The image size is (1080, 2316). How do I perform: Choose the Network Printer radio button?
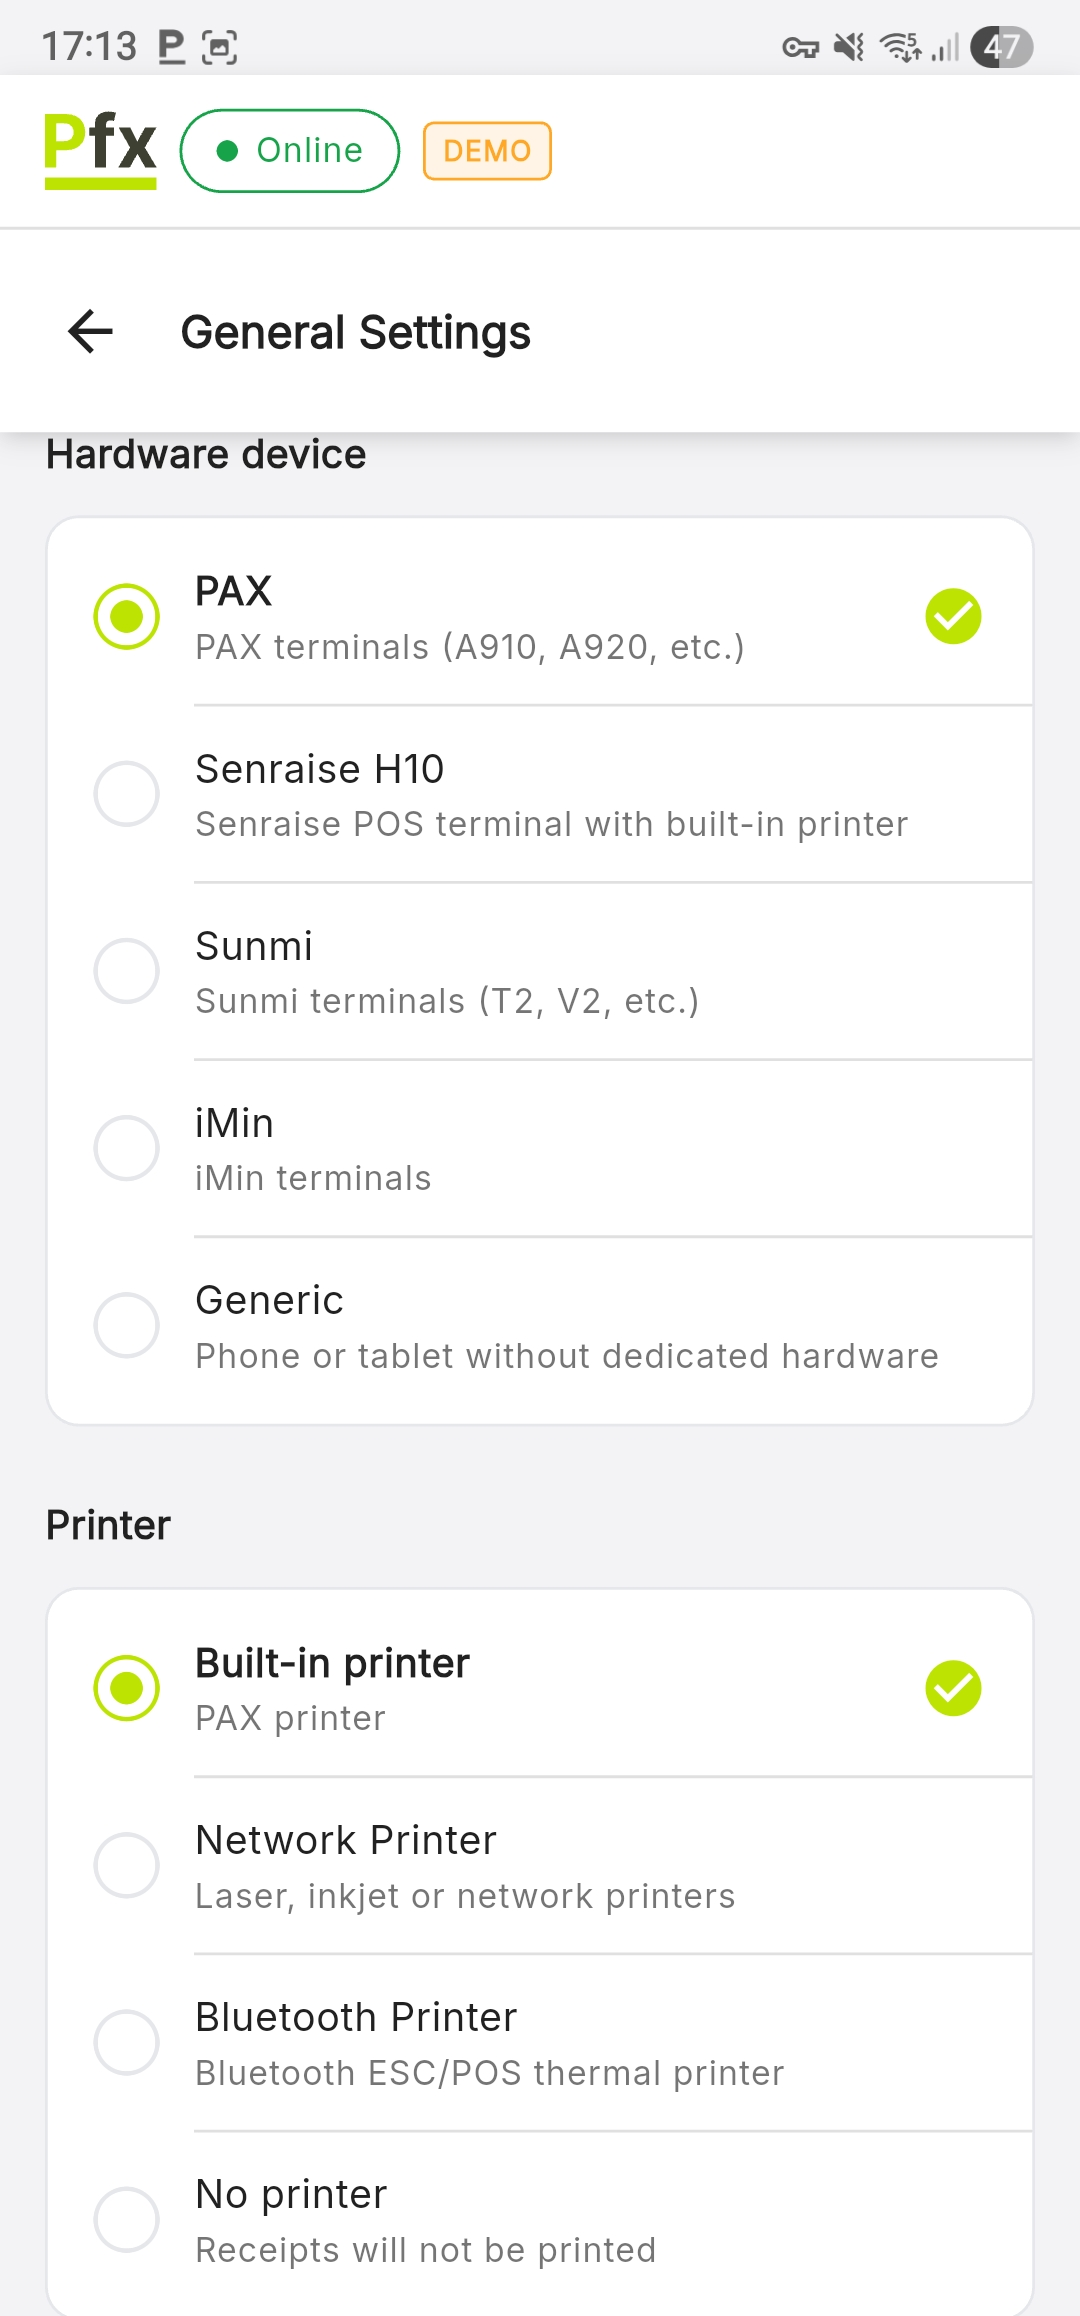coord(127,1865)
